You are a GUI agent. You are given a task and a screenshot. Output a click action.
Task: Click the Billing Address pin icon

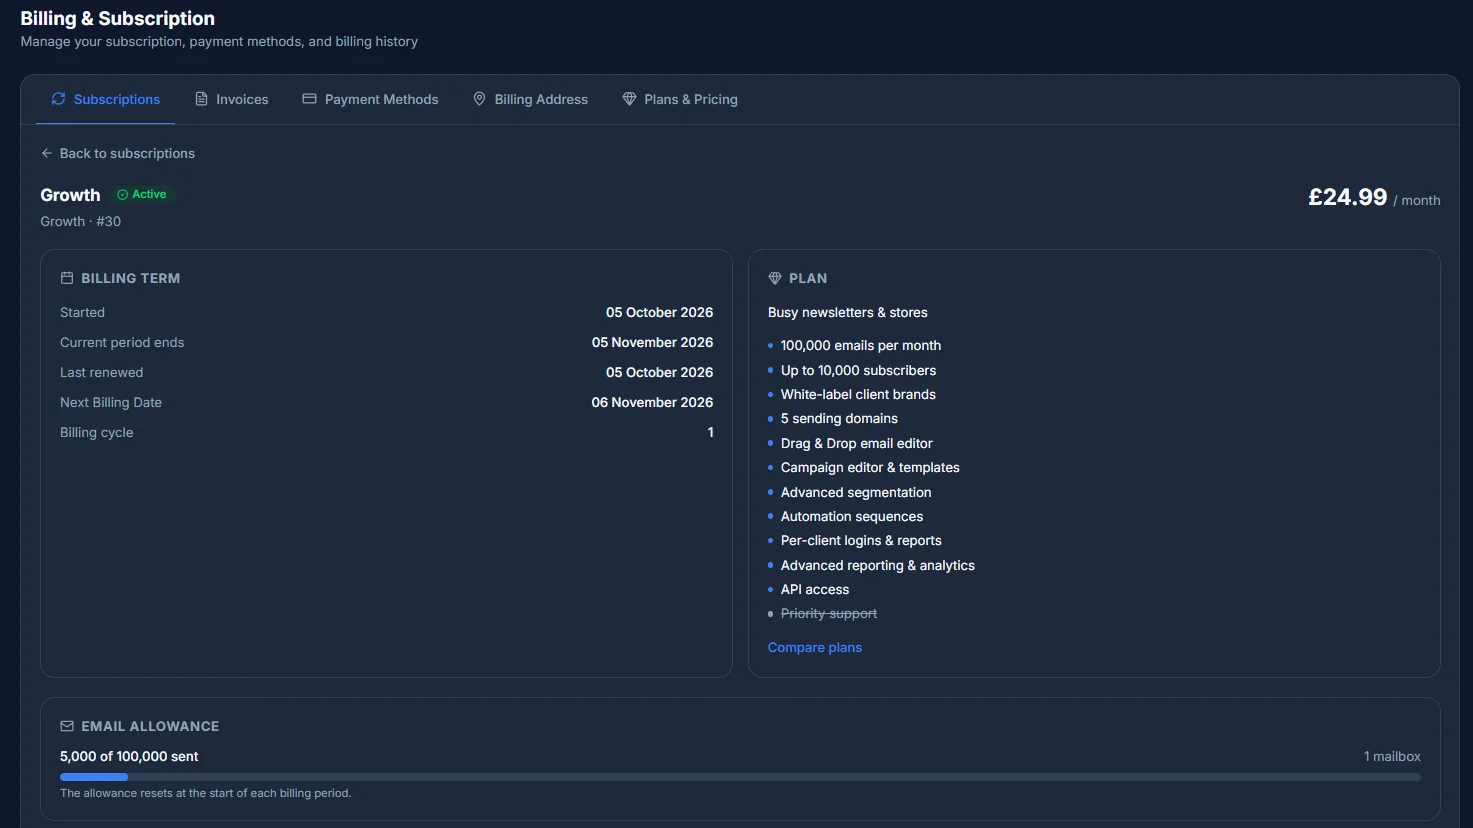coord(479,99)
